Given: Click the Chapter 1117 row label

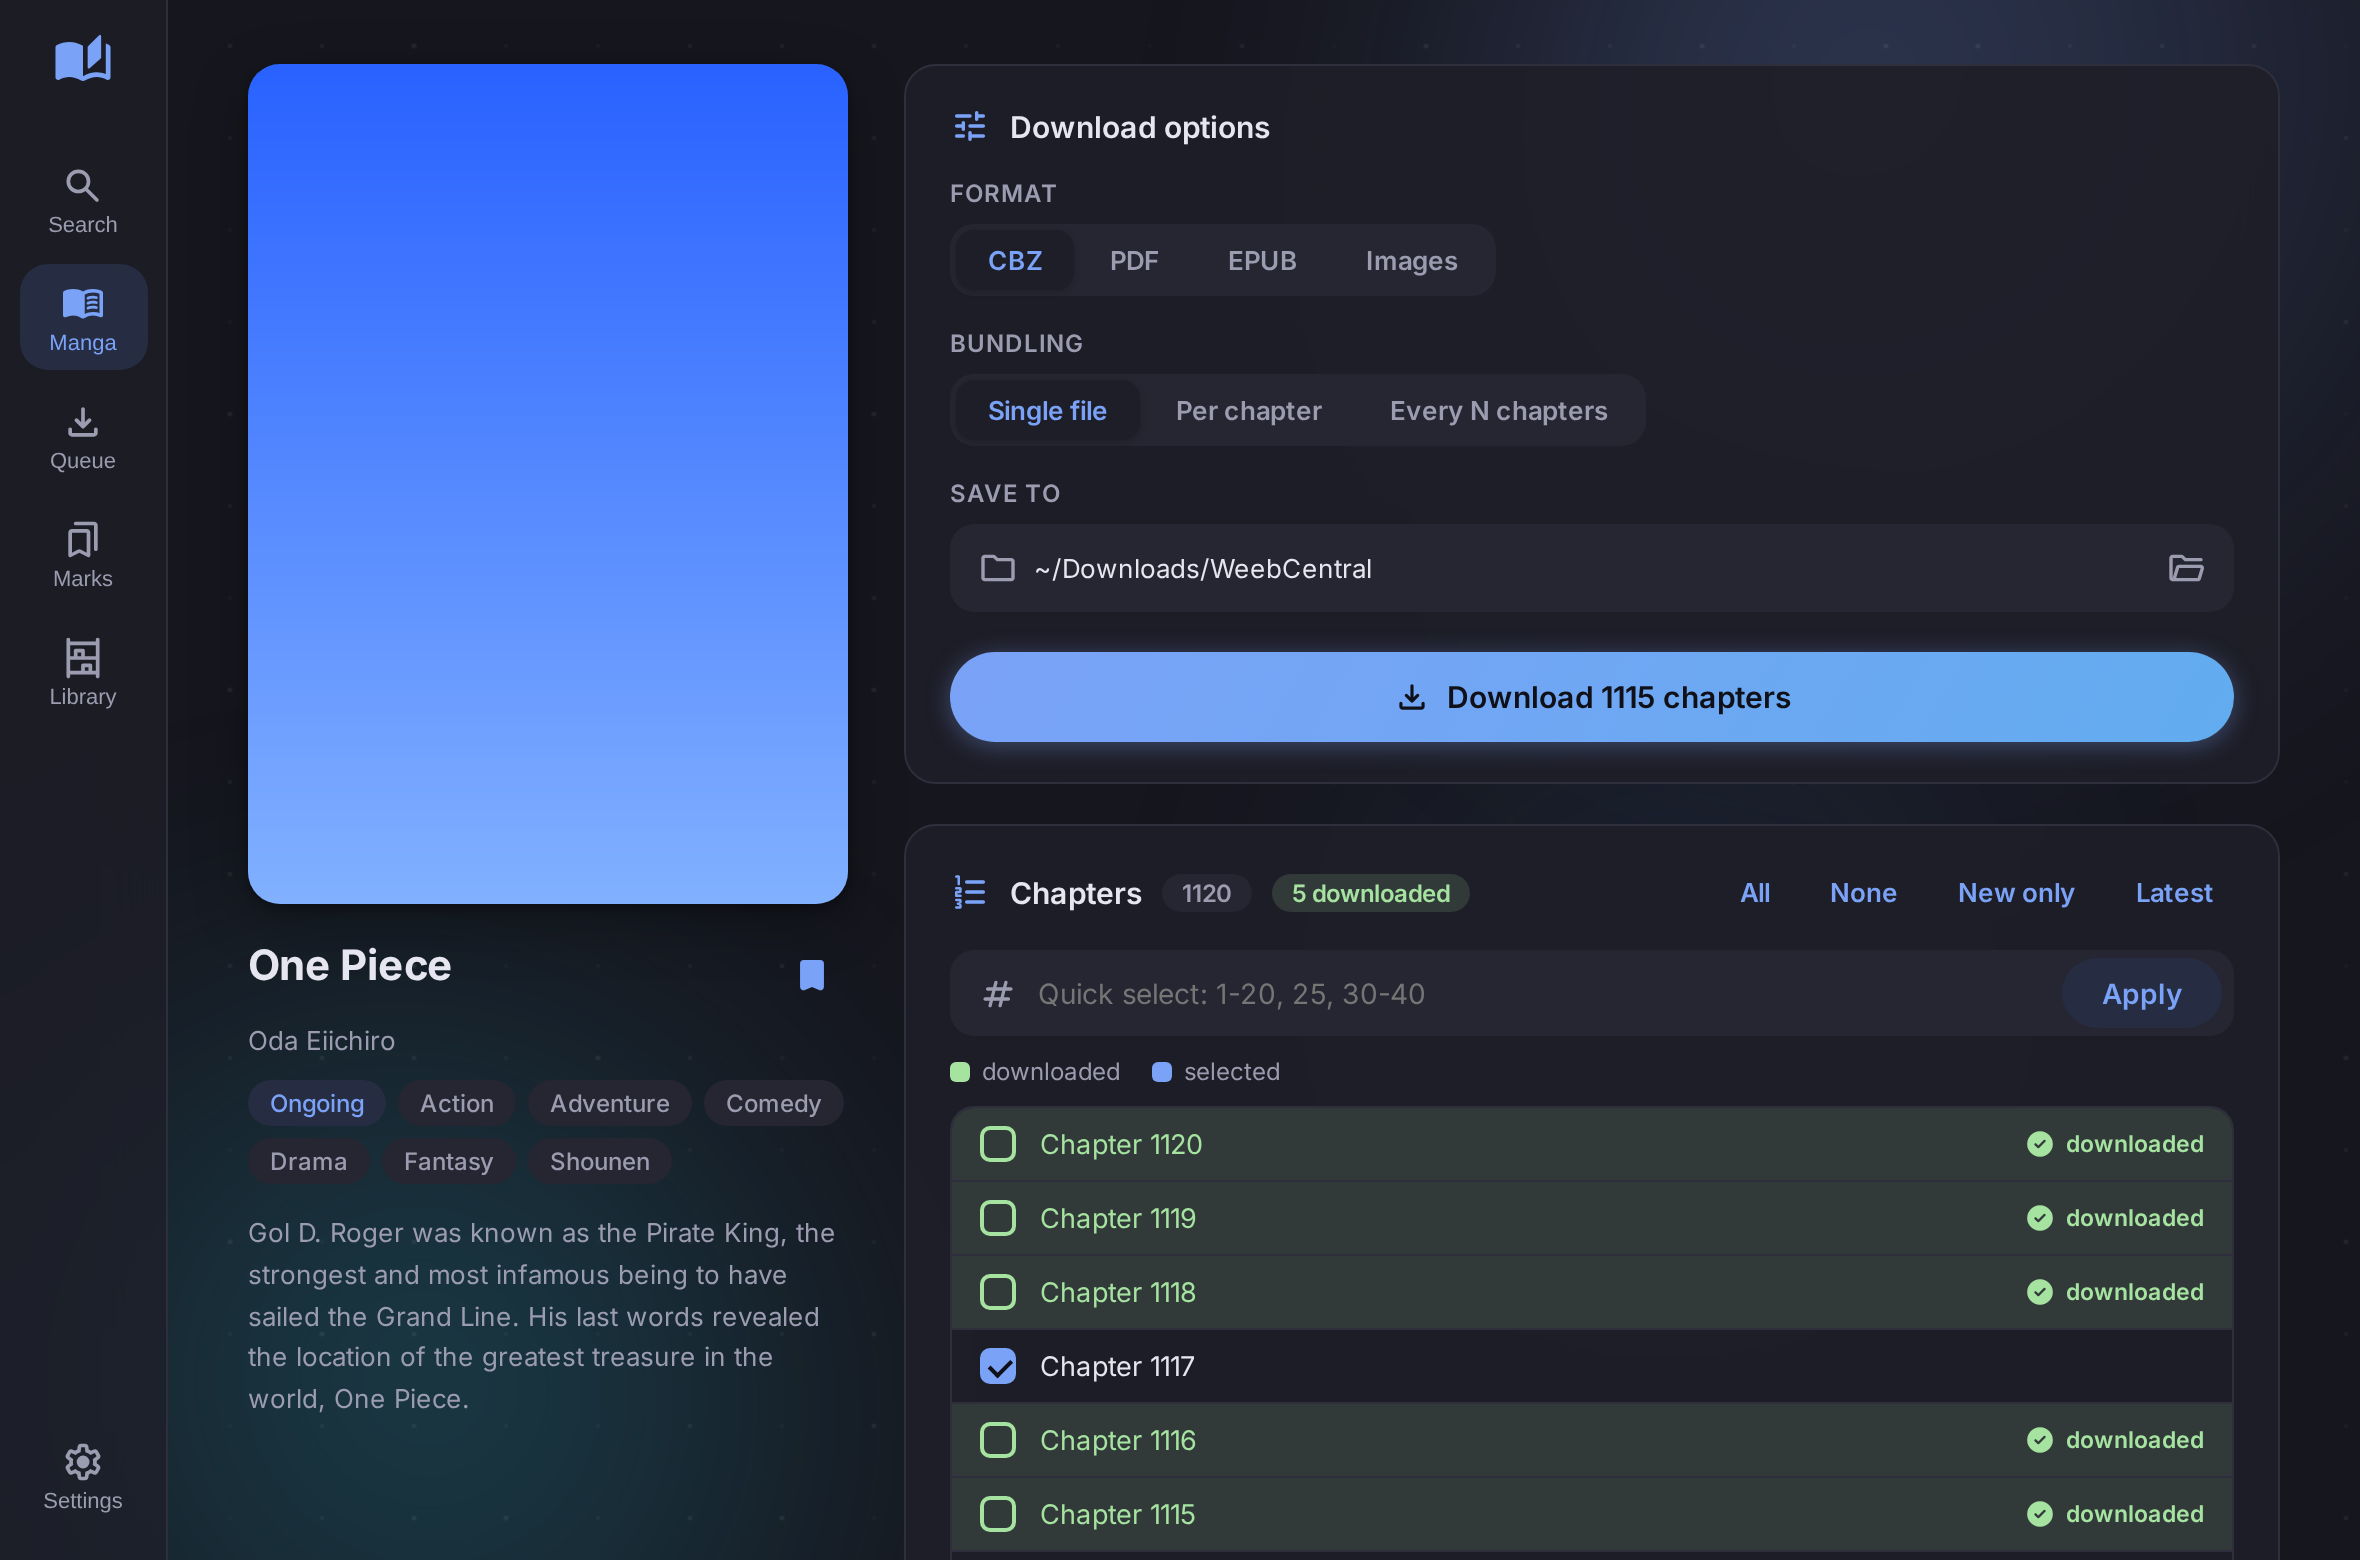Looking at the screenshot, I should click(1117, 1366).
